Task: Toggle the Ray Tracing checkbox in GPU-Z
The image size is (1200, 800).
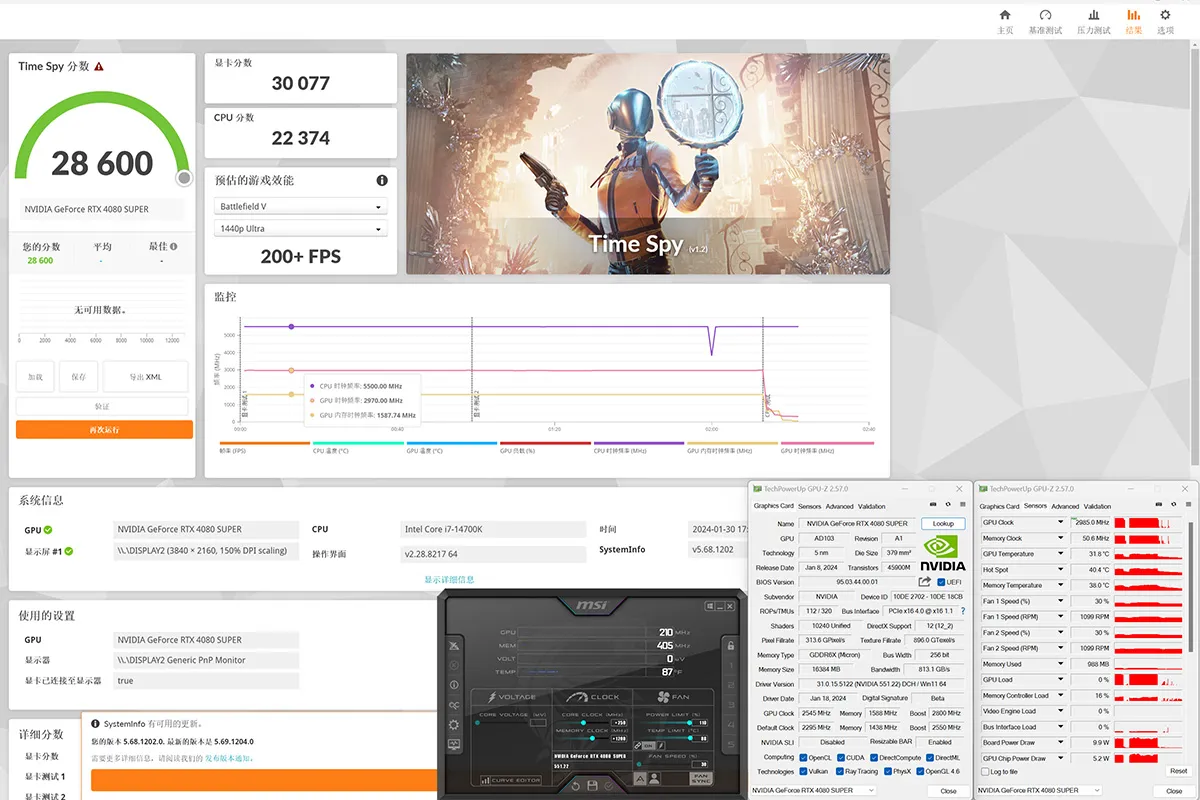Action: [x=840, y=771]
